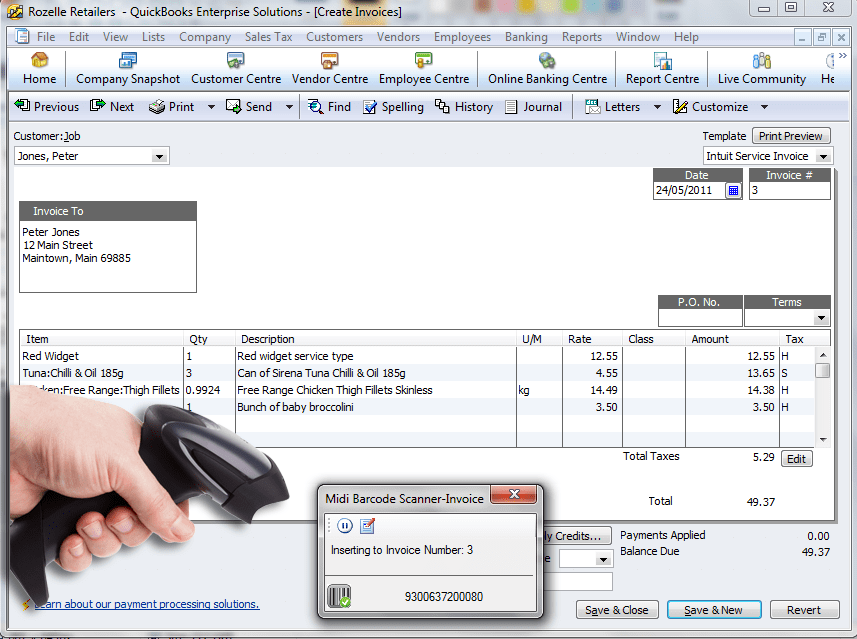Print the invoice using Print icon
This screenshot has height=639, width=857.
[x=157, y=106]
